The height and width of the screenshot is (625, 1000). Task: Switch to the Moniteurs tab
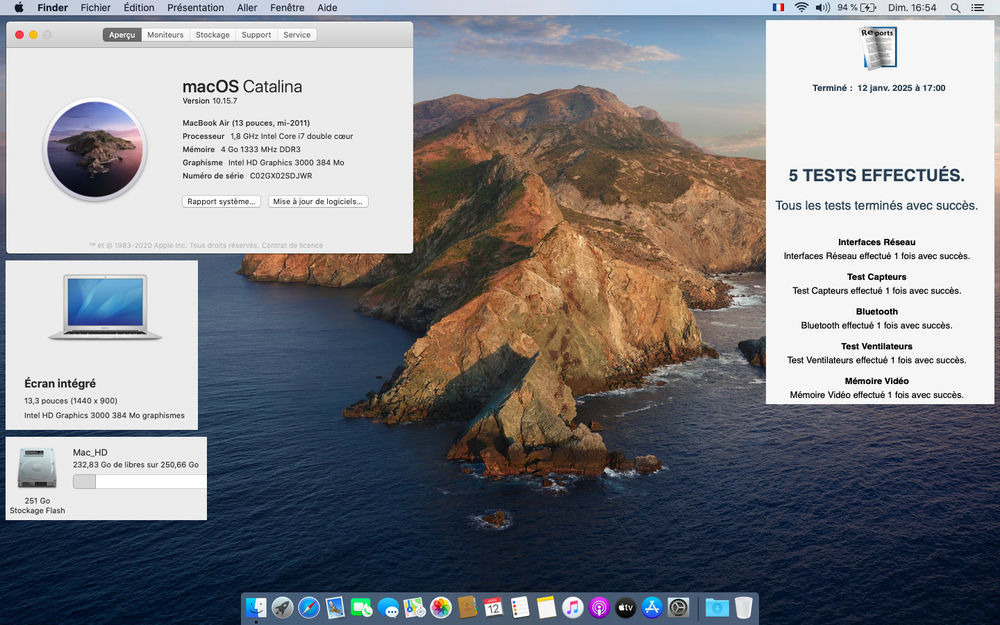coord(165,35)
